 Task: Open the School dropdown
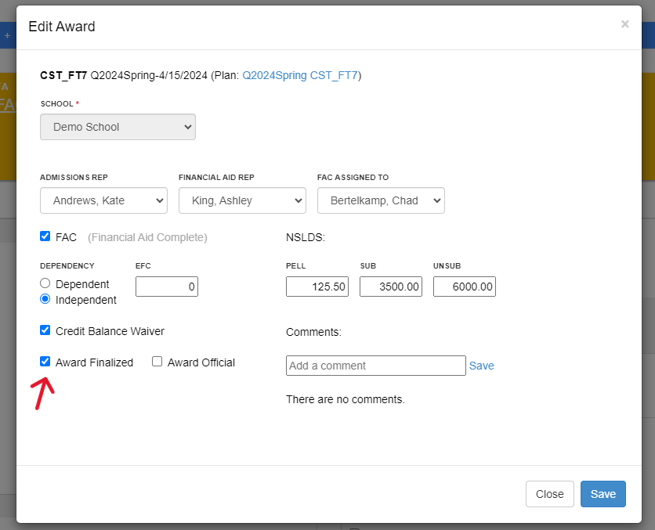(118, 127)
